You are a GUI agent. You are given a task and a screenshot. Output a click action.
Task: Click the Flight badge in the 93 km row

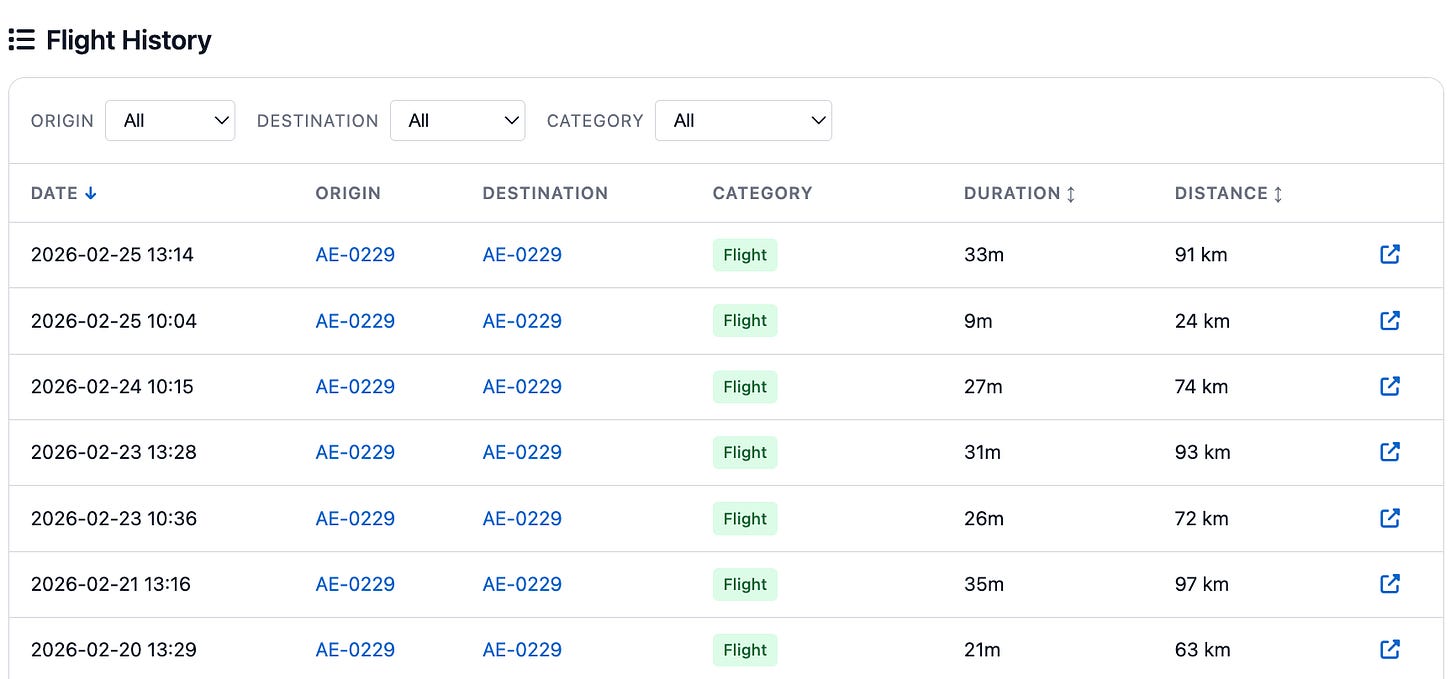coord(745,452)
